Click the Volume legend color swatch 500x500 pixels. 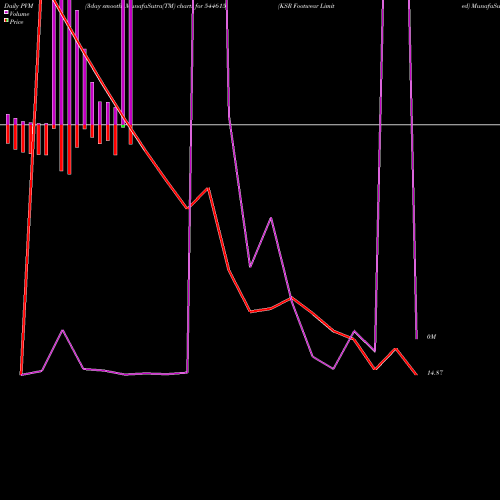pyautogui.click(x=6, y=12)
